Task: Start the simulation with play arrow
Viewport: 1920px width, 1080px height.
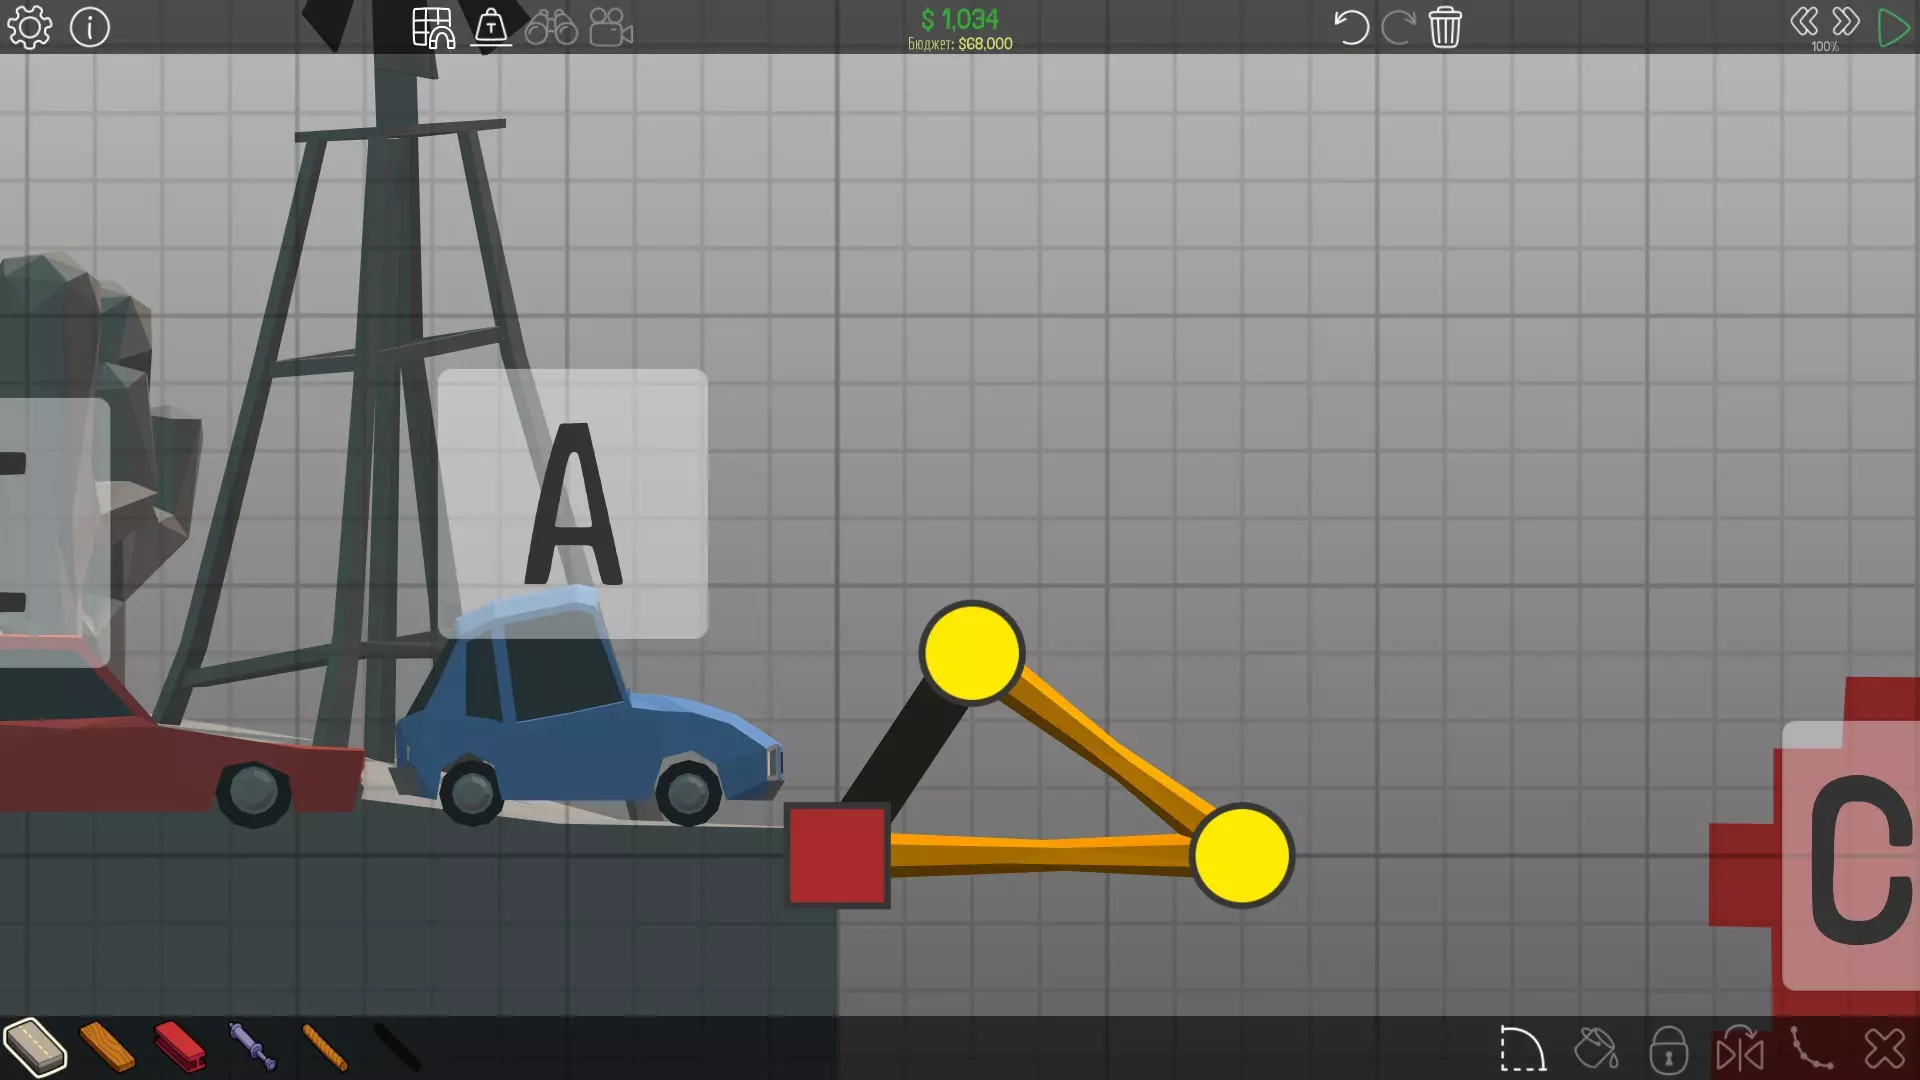Action: [1892, 27]
